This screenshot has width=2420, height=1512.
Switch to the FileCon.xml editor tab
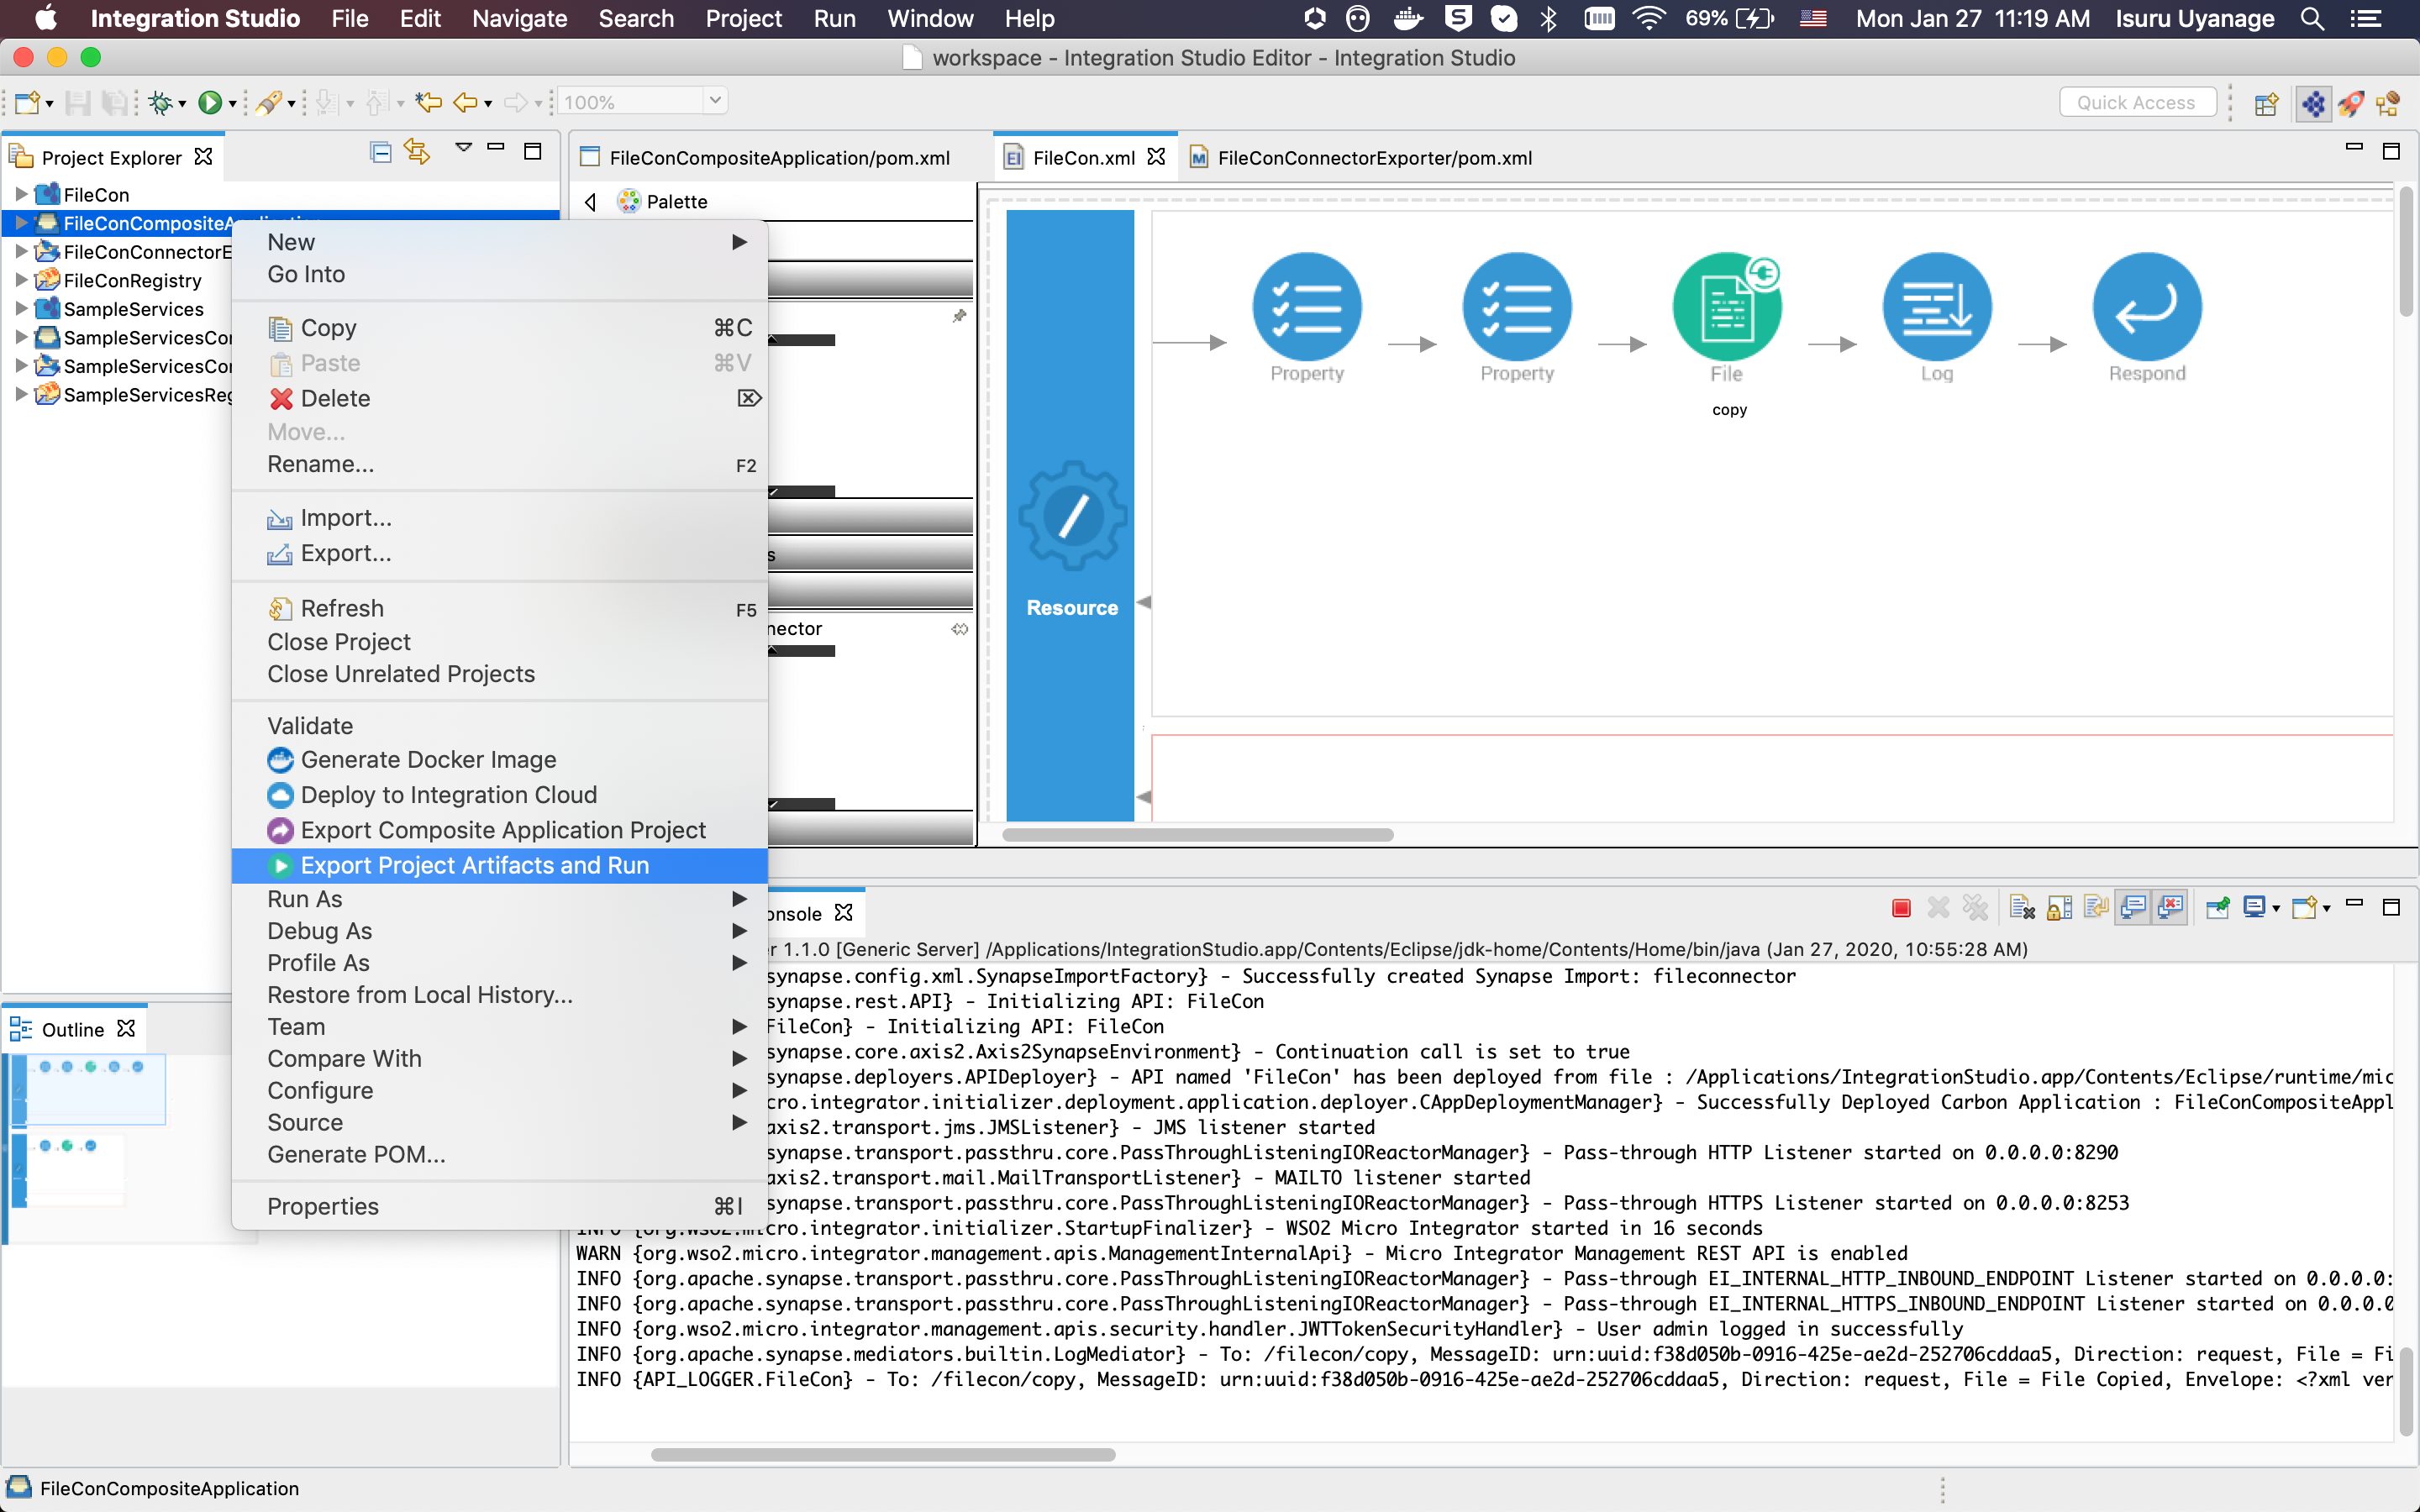(1083, 157)
